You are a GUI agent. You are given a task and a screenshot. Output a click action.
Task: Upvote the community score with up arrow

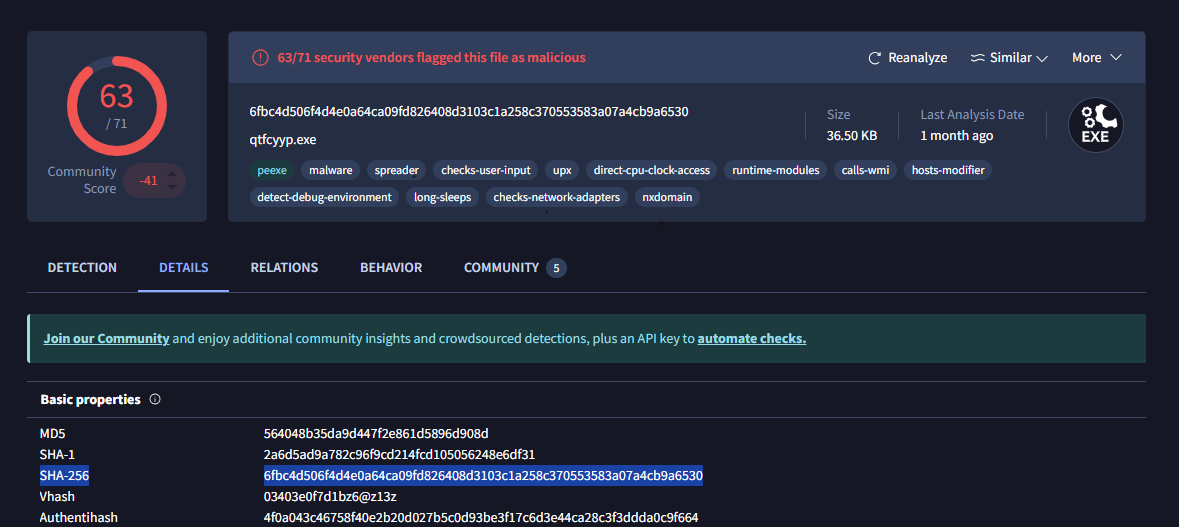tap(172, 175)
